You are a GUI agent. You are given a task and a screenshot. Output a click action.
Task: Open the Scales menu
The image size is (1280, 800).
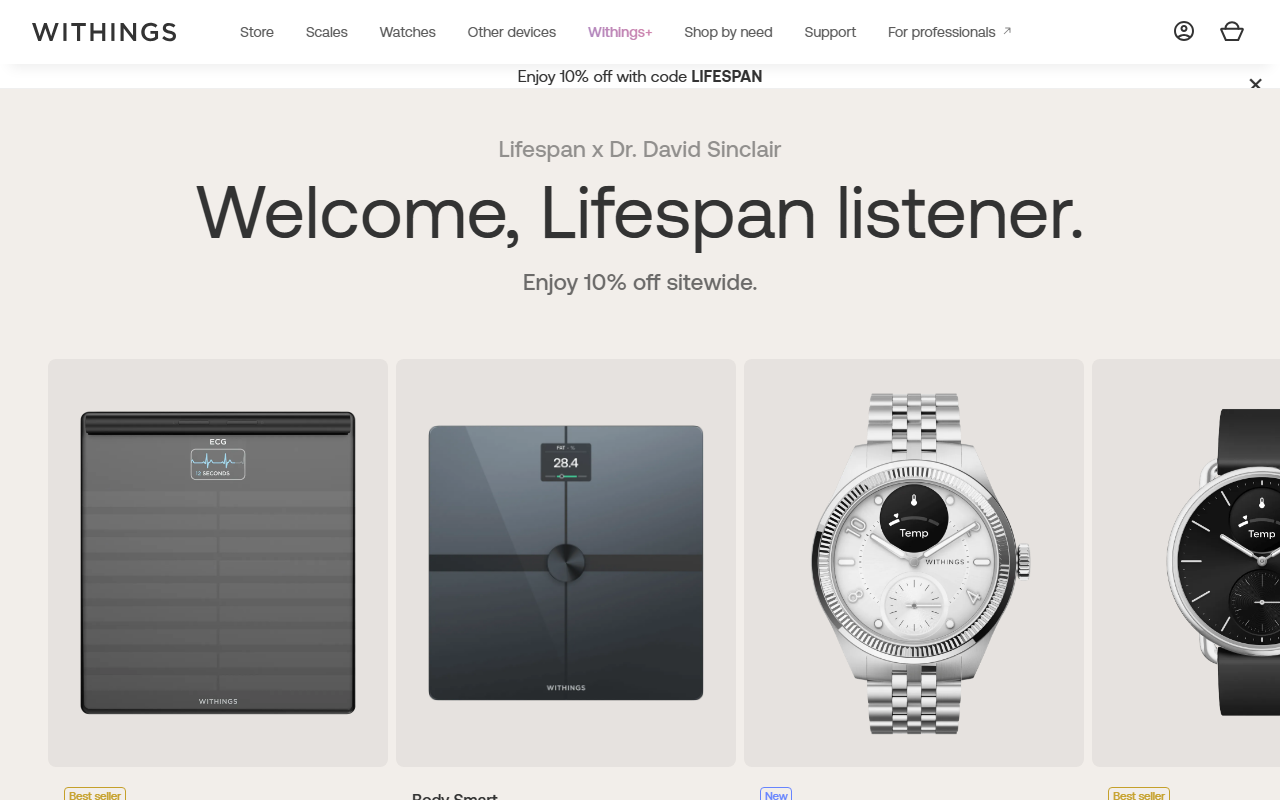(327, 32)
